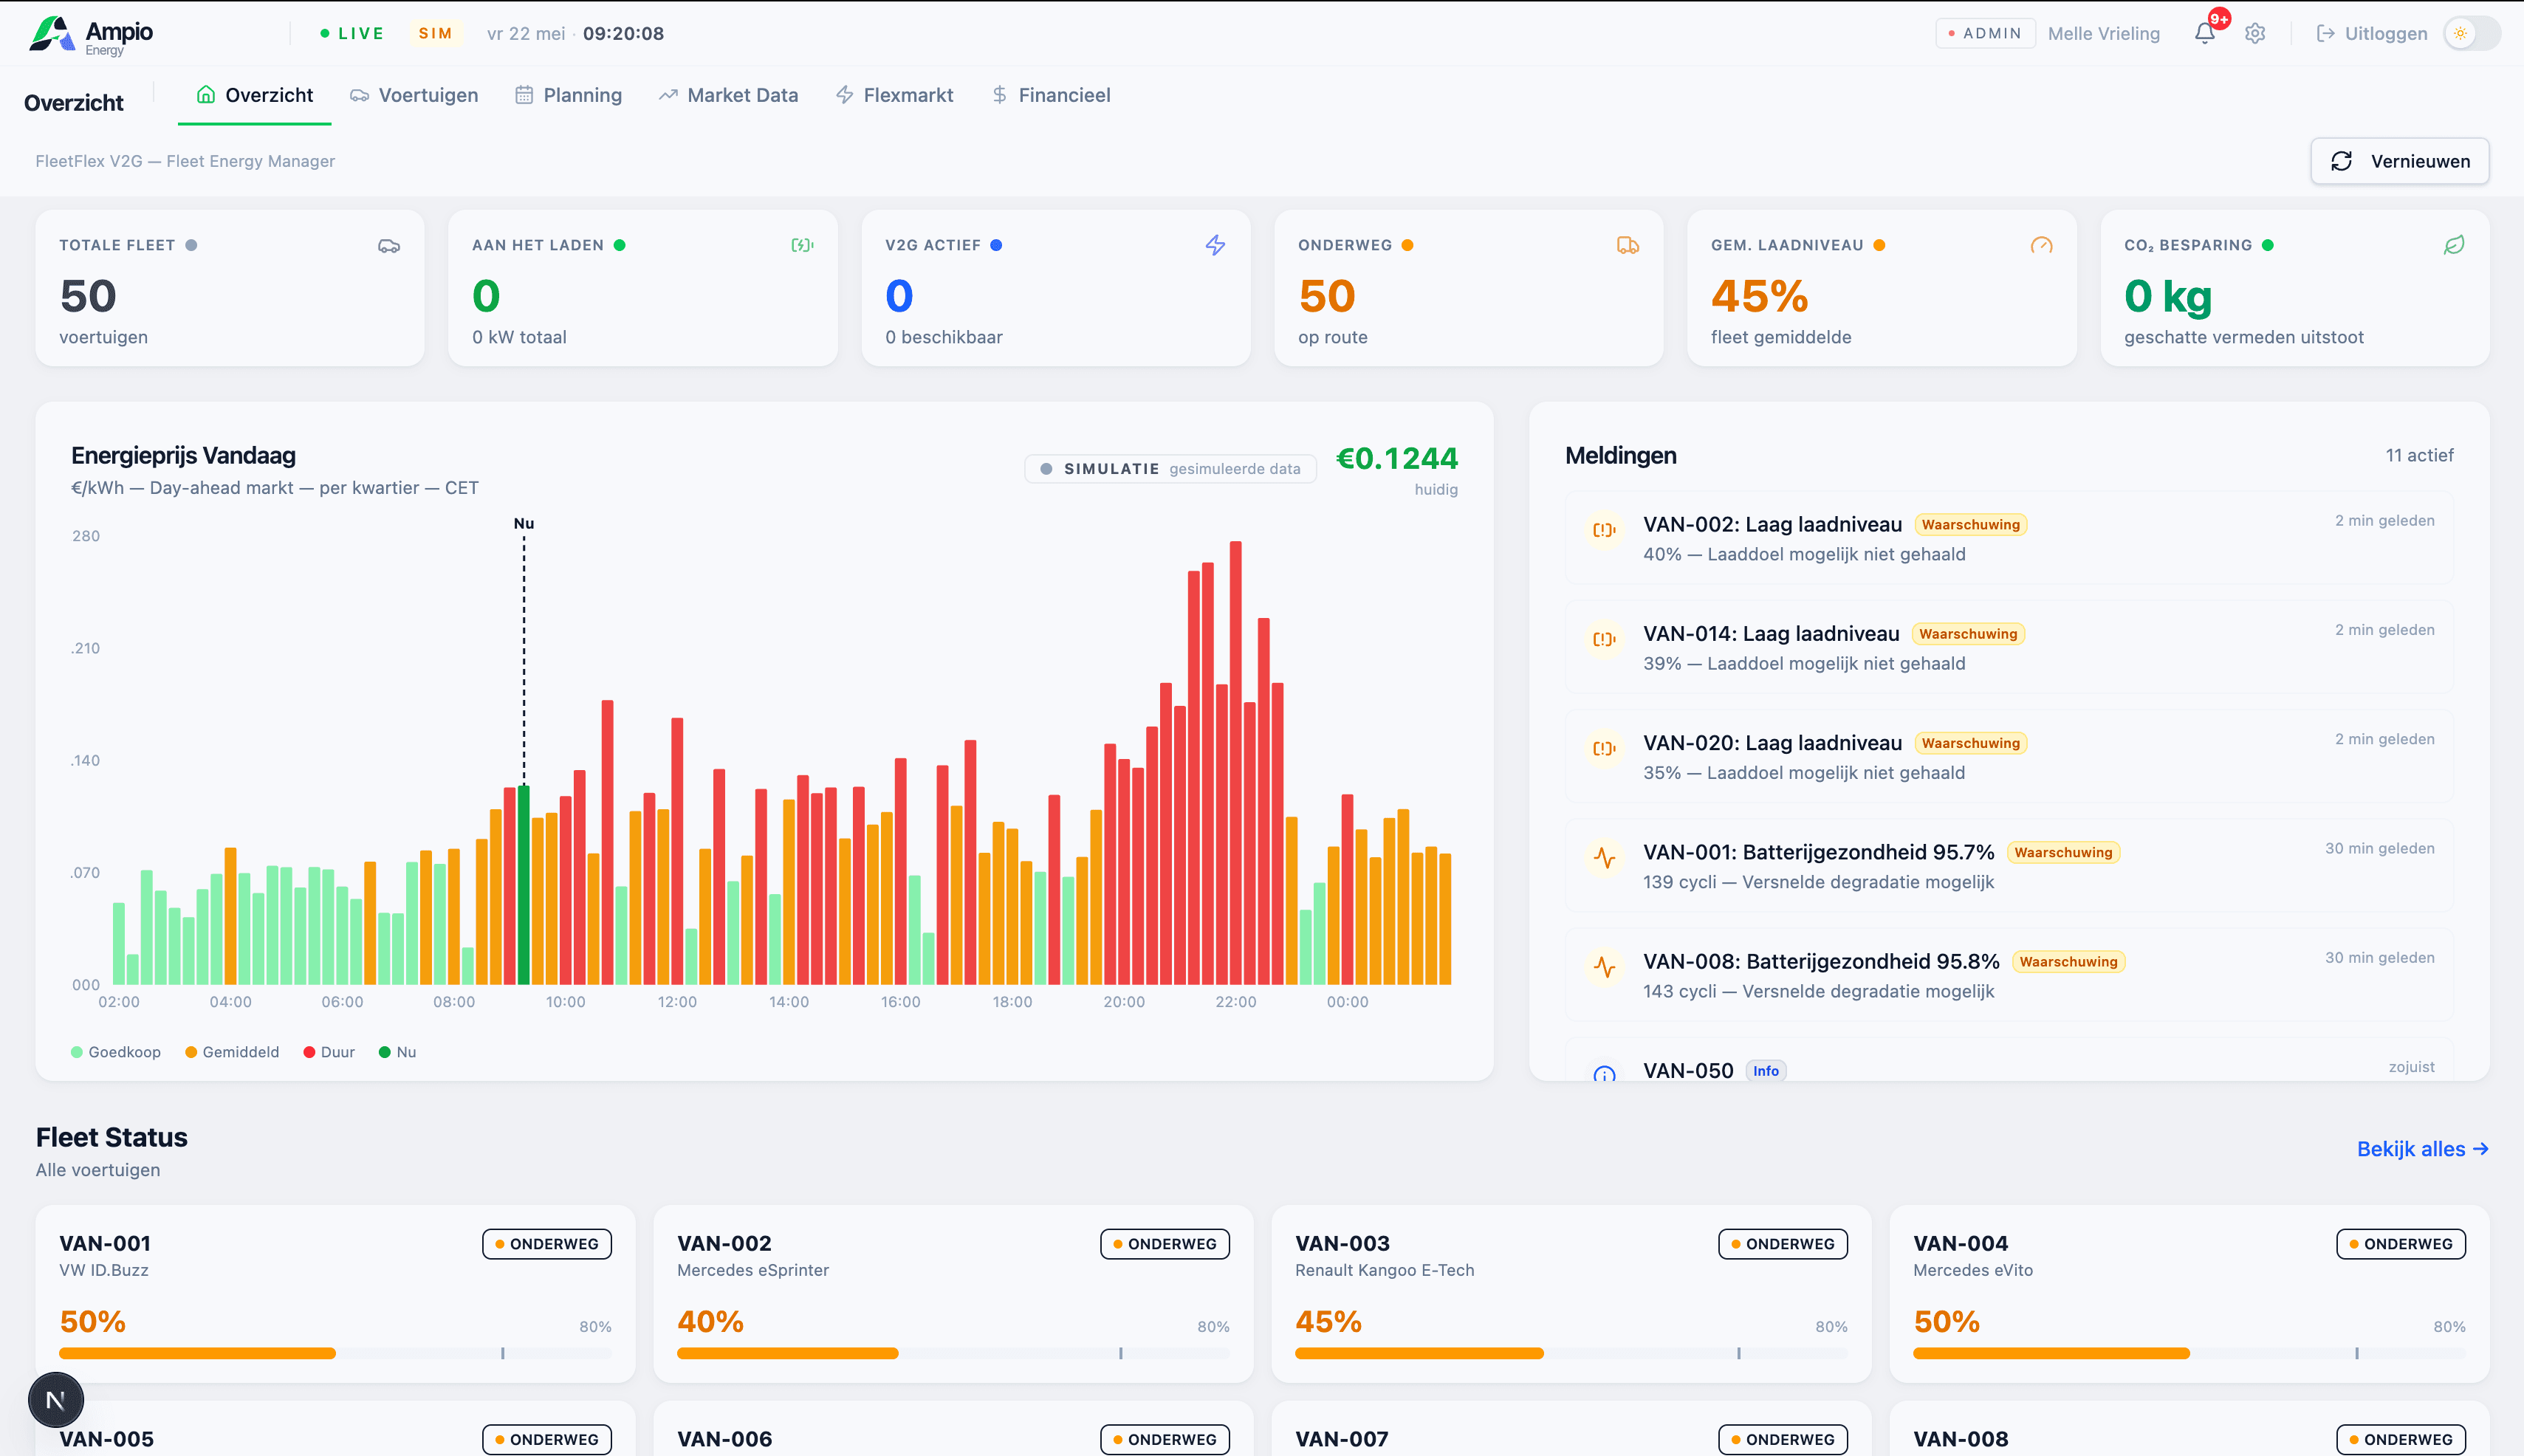This screenshot has width=2524, height=1456.
Task: Click the gauge icon on Gem. Laadniveau card
Action: (2041, 245)
